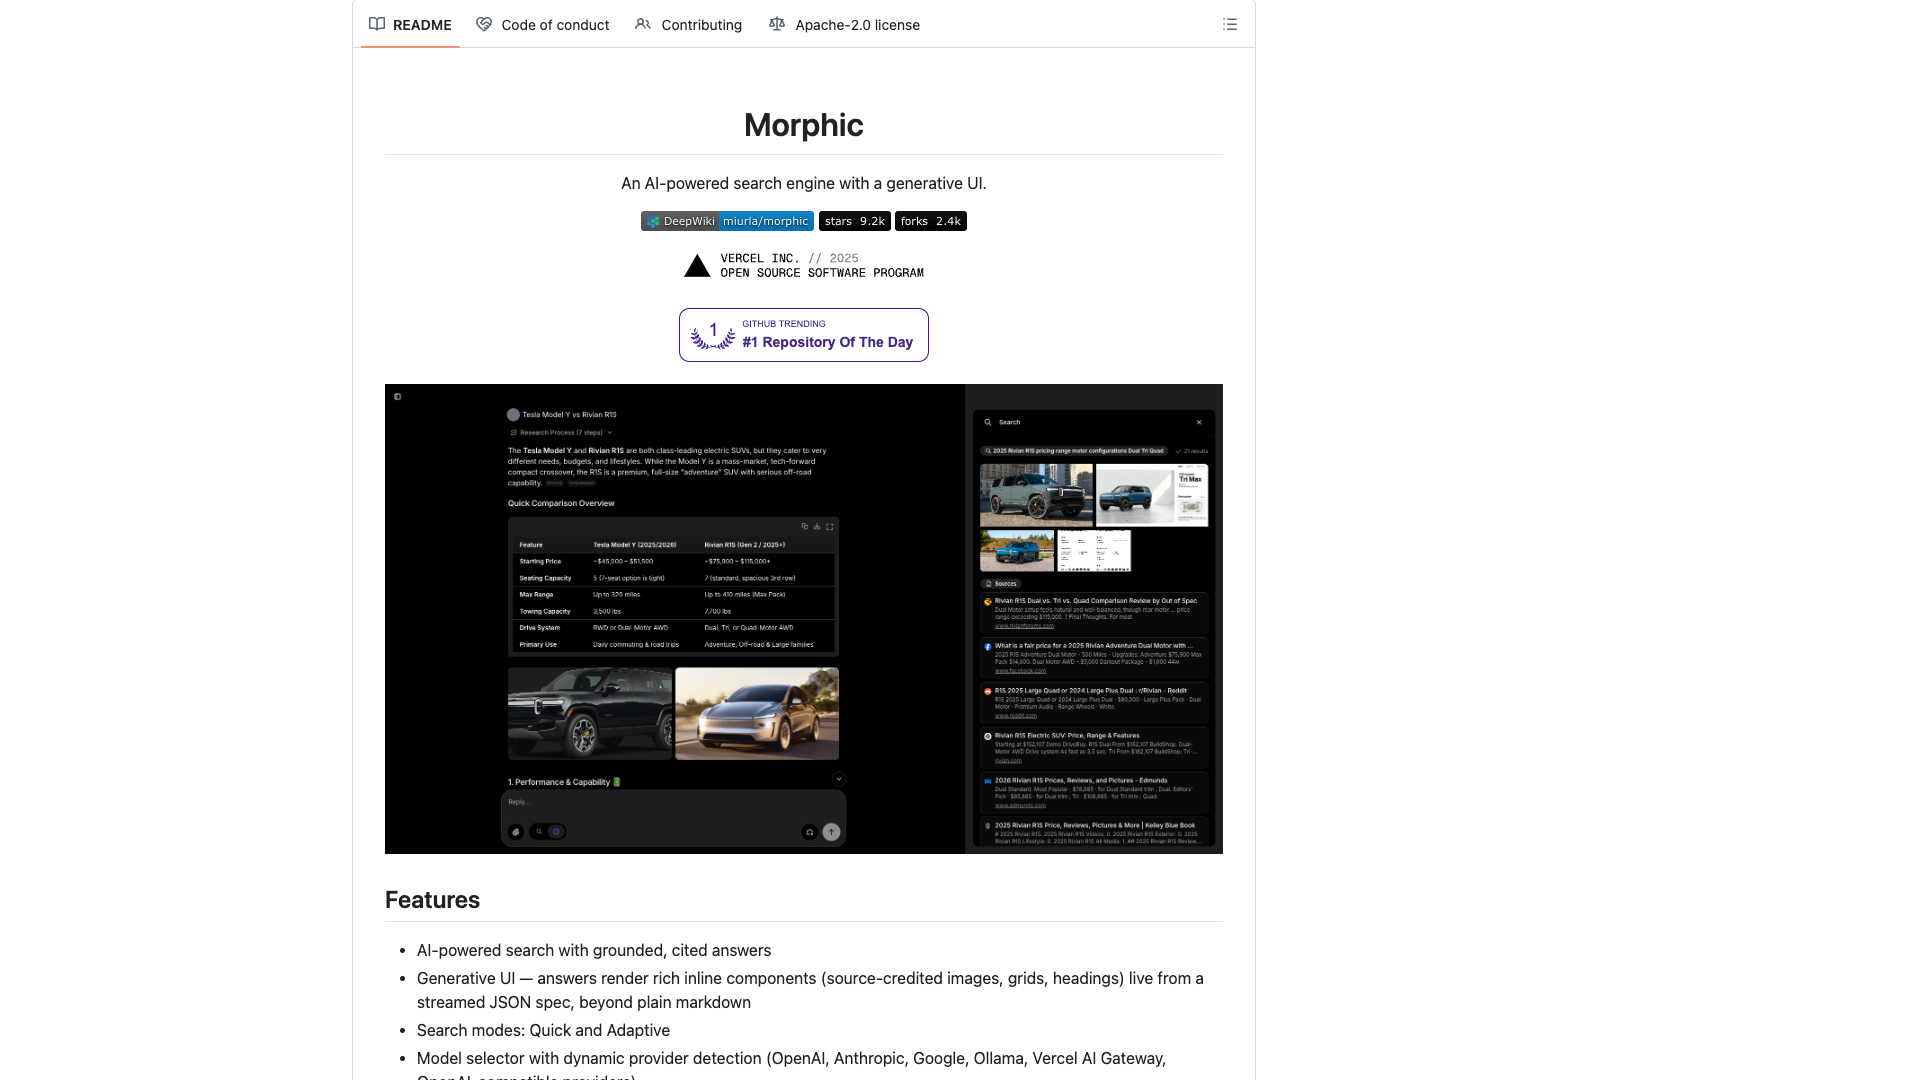Open Rivian R1S Dual vs Tri source
The height and width of the screenshot is (1080, 1920).
click(x=1094, y=613)
